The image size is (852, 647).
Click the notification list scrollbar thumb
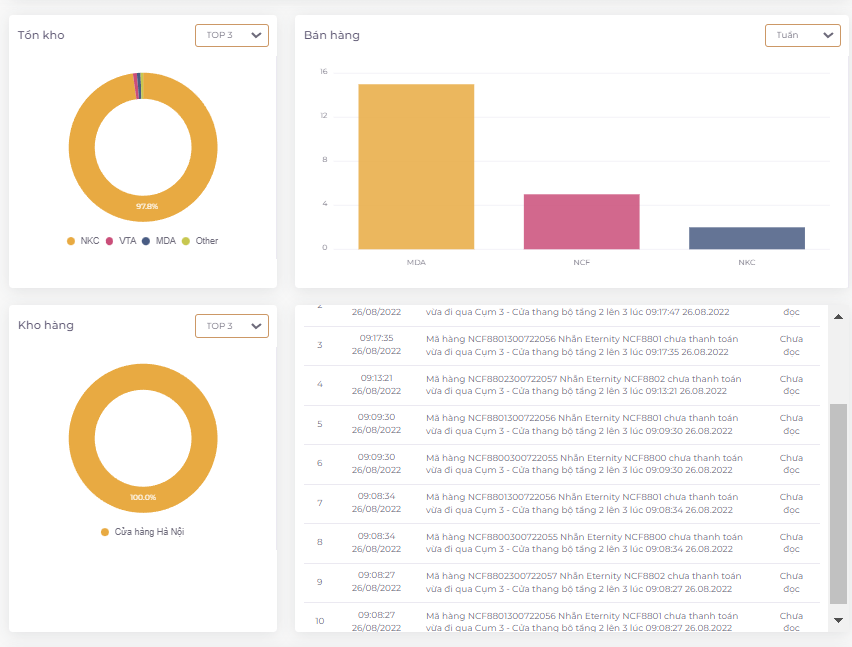pos(838,503)
